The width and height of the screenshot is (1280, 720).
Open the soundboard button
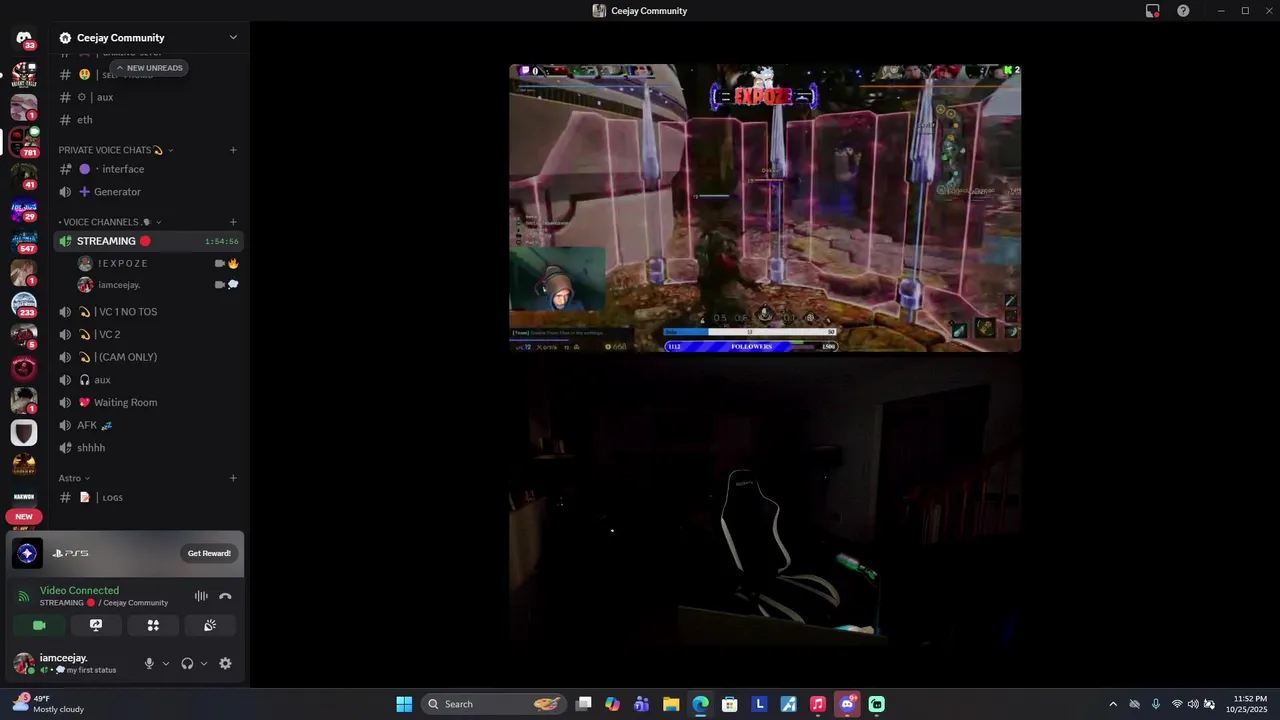coord(210,625)
